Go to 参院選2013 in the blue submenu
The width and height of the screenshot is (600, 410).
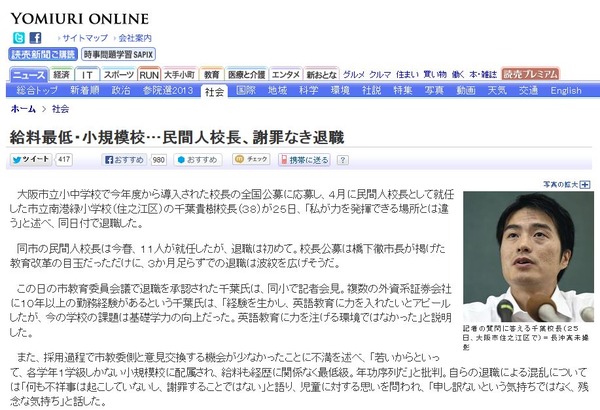click(168, 90)
